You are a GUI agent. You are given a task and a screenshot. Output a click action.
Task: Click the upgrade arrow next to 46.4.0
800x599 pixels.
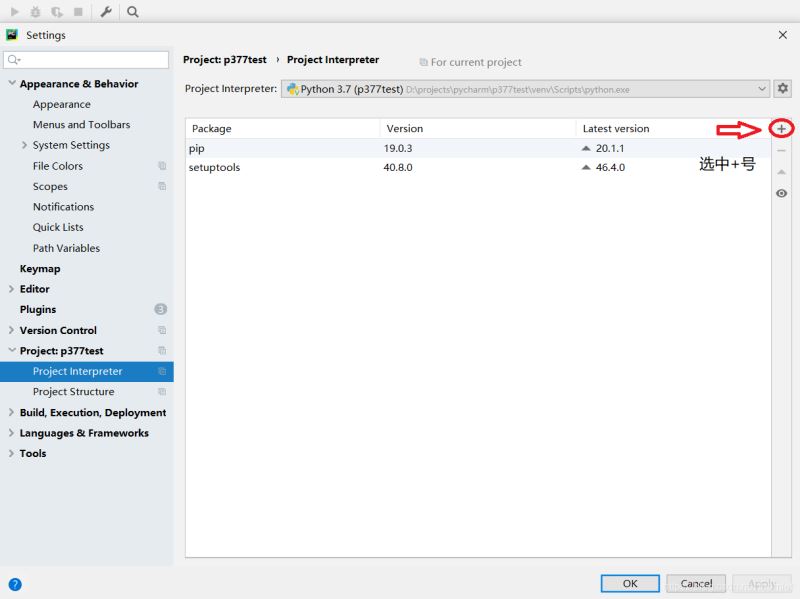pyautogui.click(x=586, y=167)
